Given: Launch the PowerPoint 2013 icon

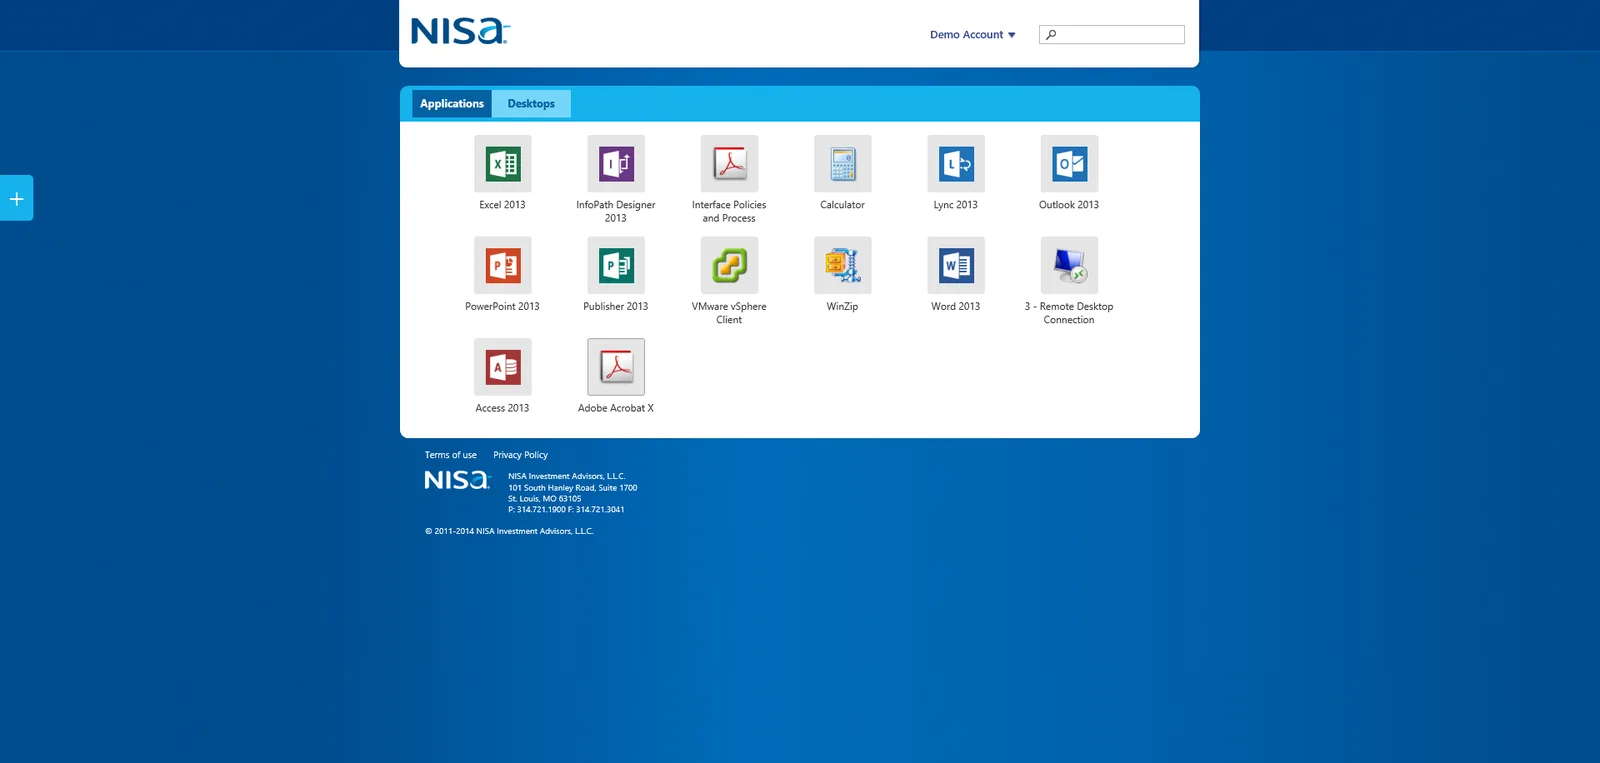Looking at the screenshot, I should [x=503, y=265].
